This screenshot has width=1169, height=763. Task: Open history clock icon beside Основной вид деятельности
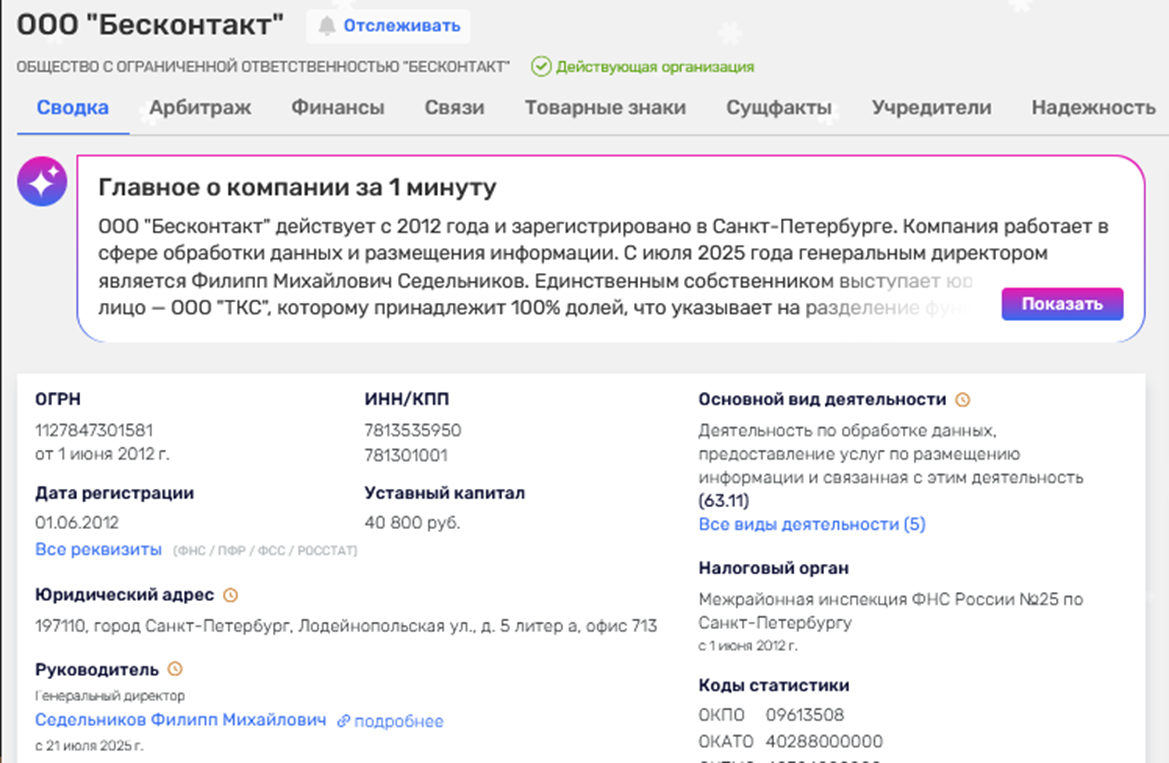pos(962,400)
